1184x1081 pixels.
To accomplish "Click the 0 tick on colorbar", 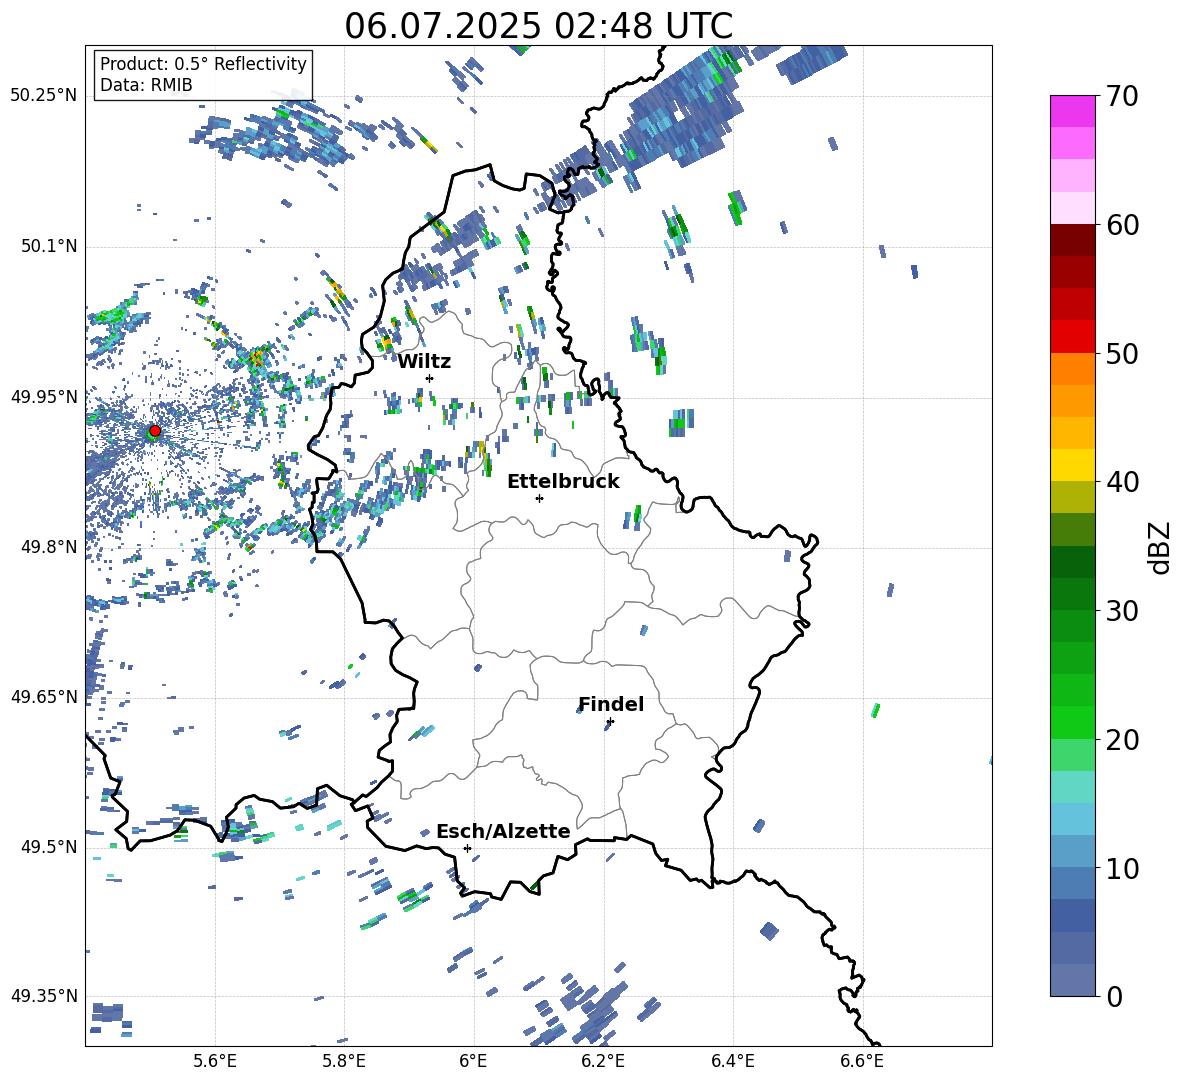I will (x=1114, y=996).
